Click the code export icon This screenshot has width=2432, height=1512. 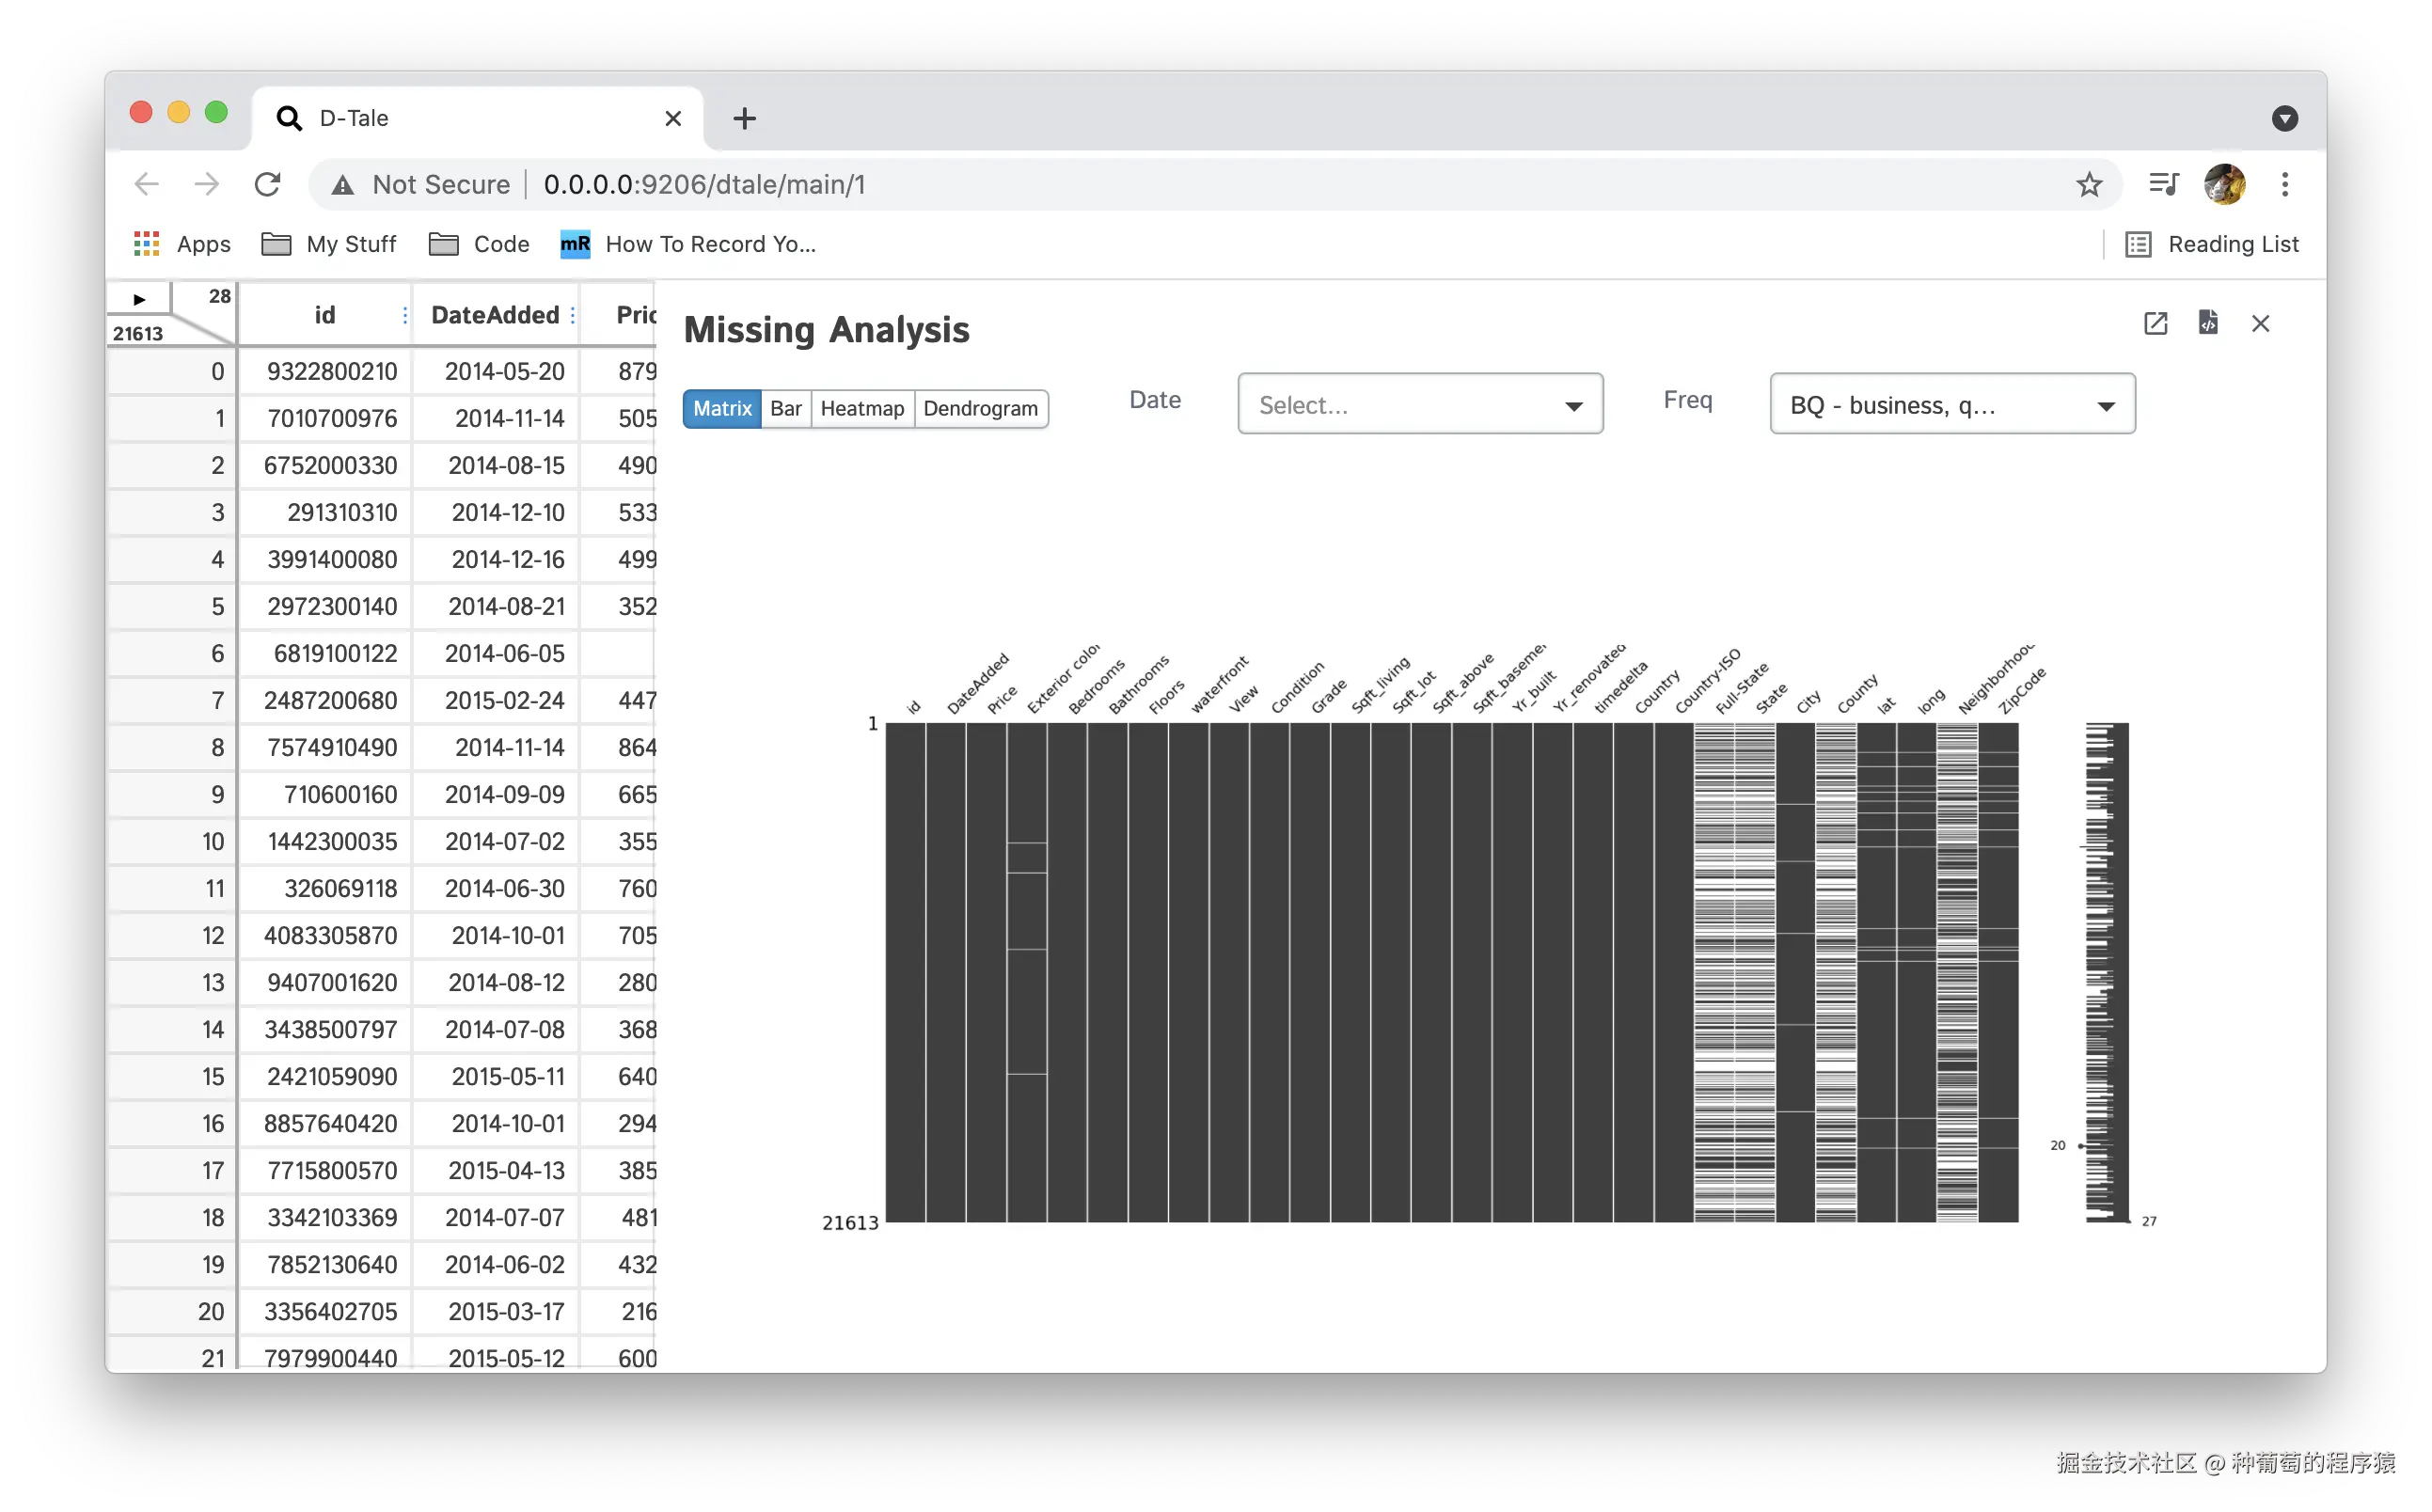click(2208, 322)
